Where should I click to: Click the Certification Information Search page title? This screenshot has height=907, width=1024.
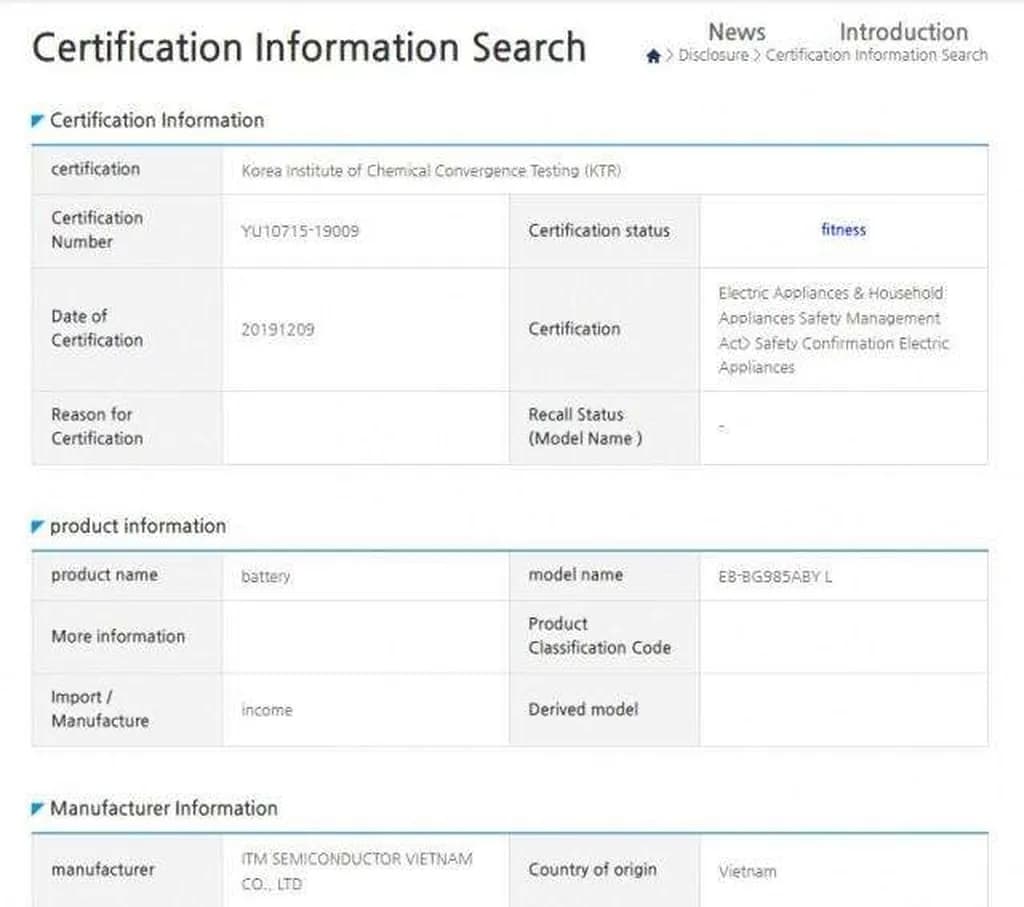point(308,48)
